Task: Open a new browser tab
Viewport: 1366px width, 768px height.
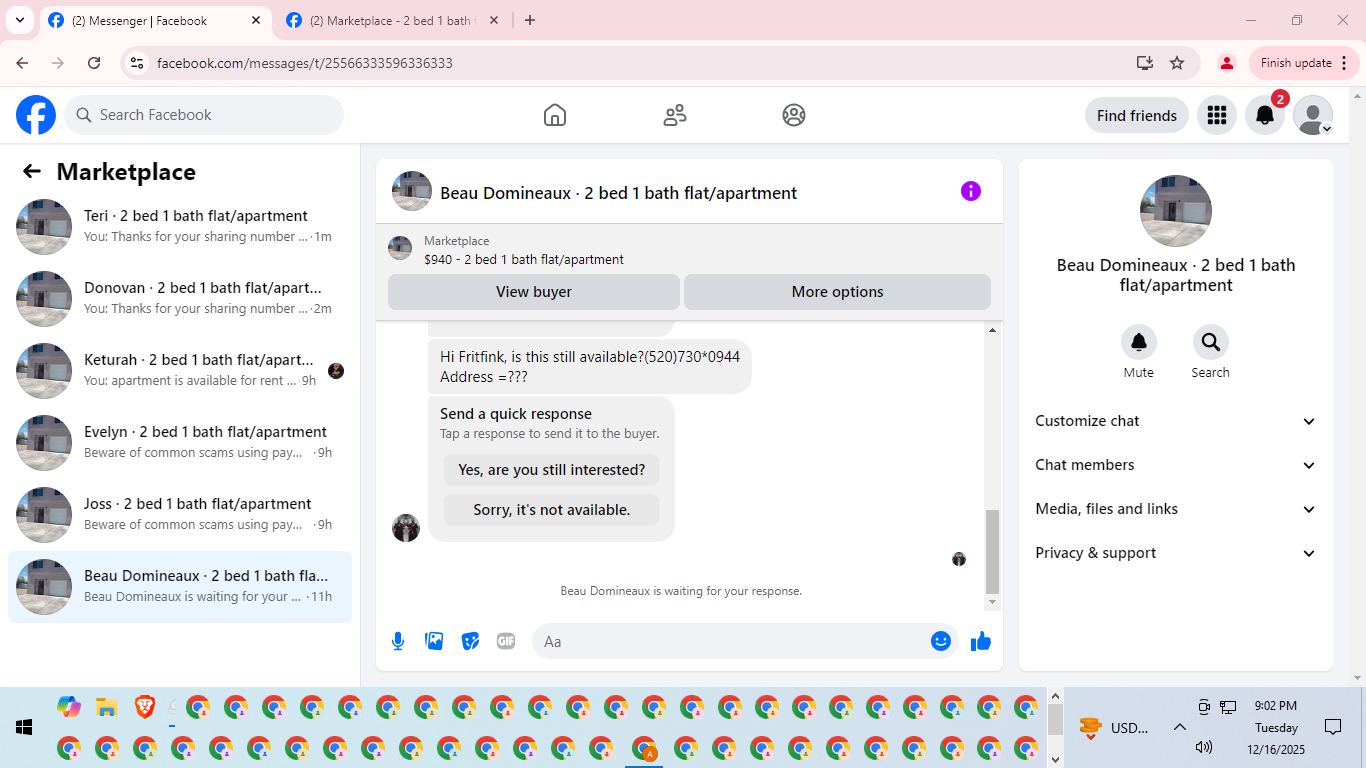Action: pos(530,20)
